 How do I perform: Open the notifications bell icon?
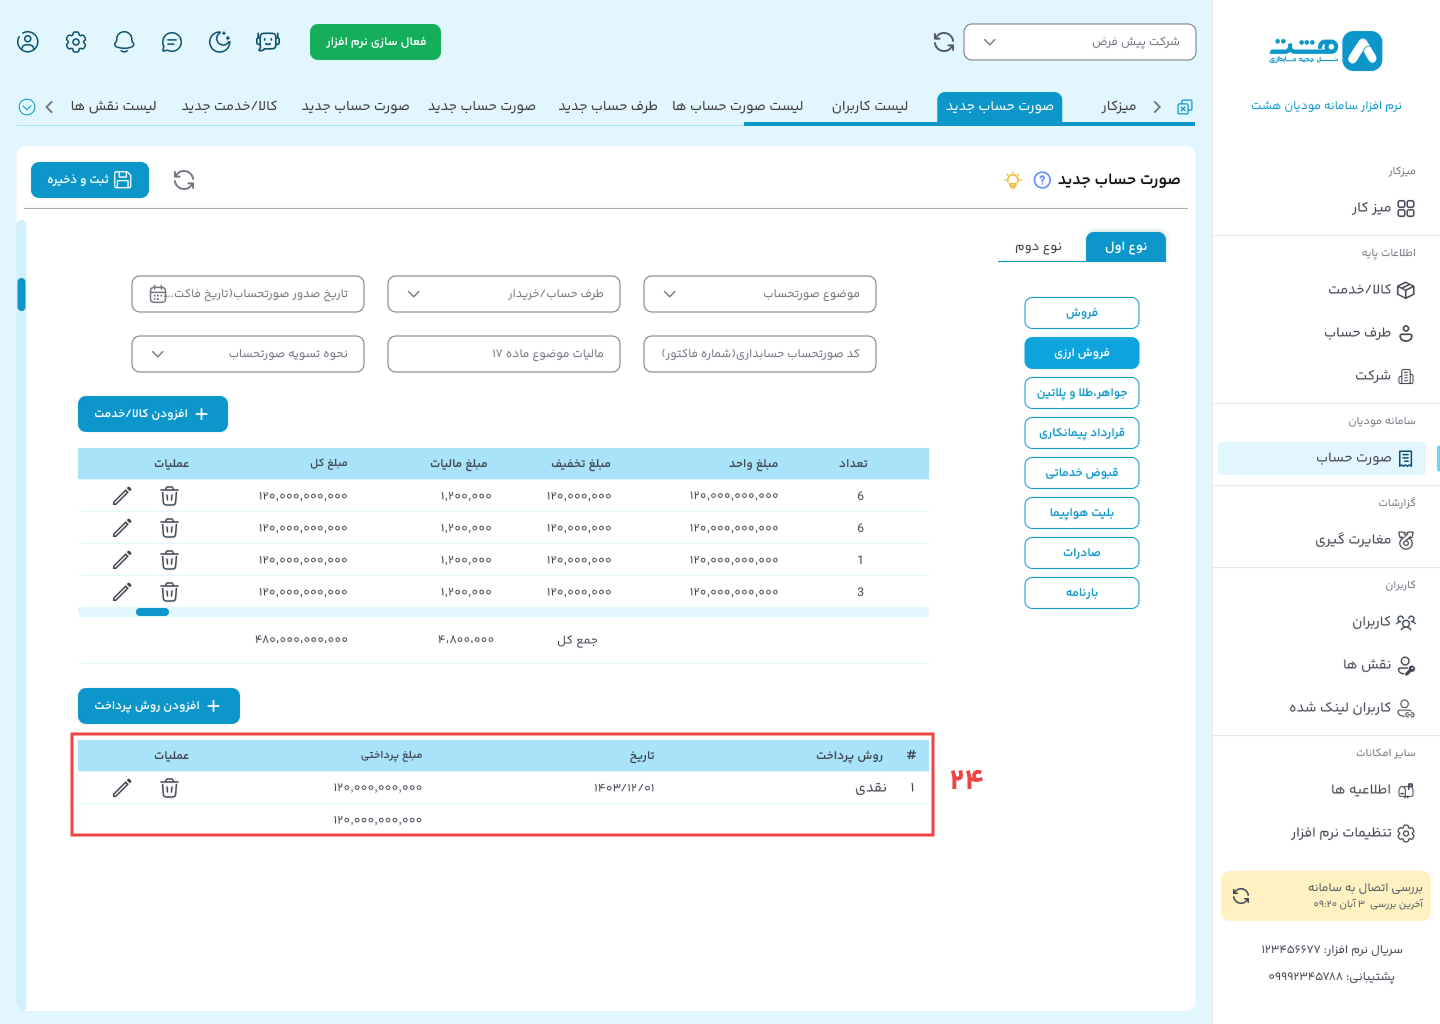[x=124, y=42]
